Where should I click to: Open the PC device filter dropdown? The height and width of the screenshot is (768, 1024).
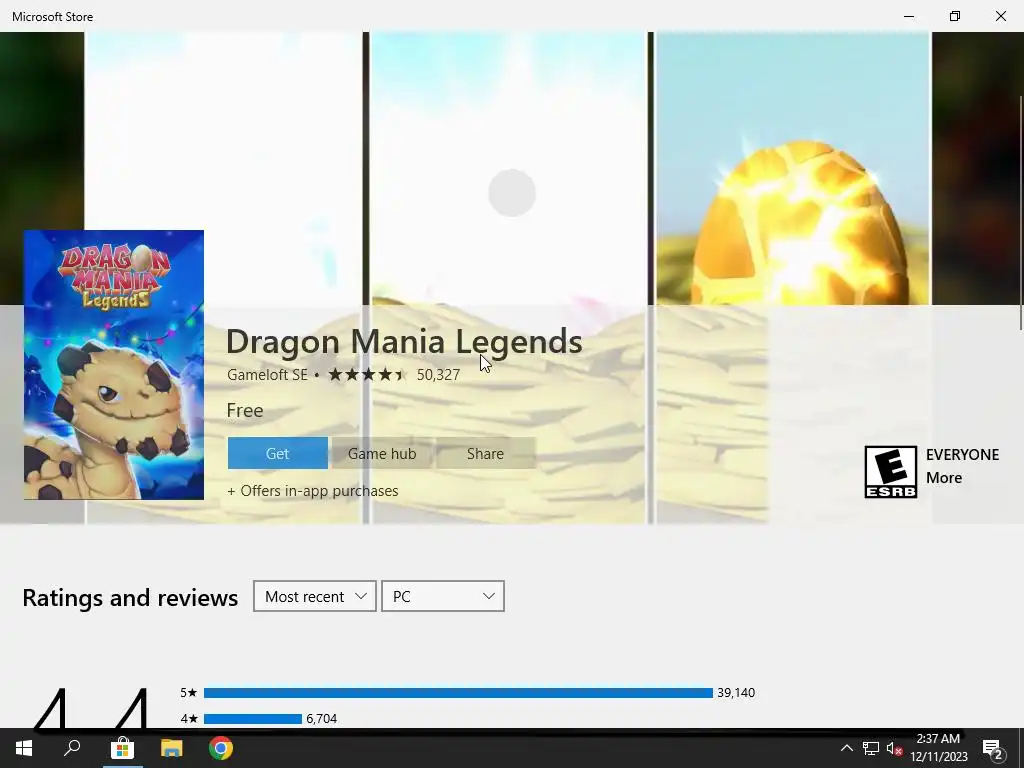pyautogui.click(x=443, y=596)
